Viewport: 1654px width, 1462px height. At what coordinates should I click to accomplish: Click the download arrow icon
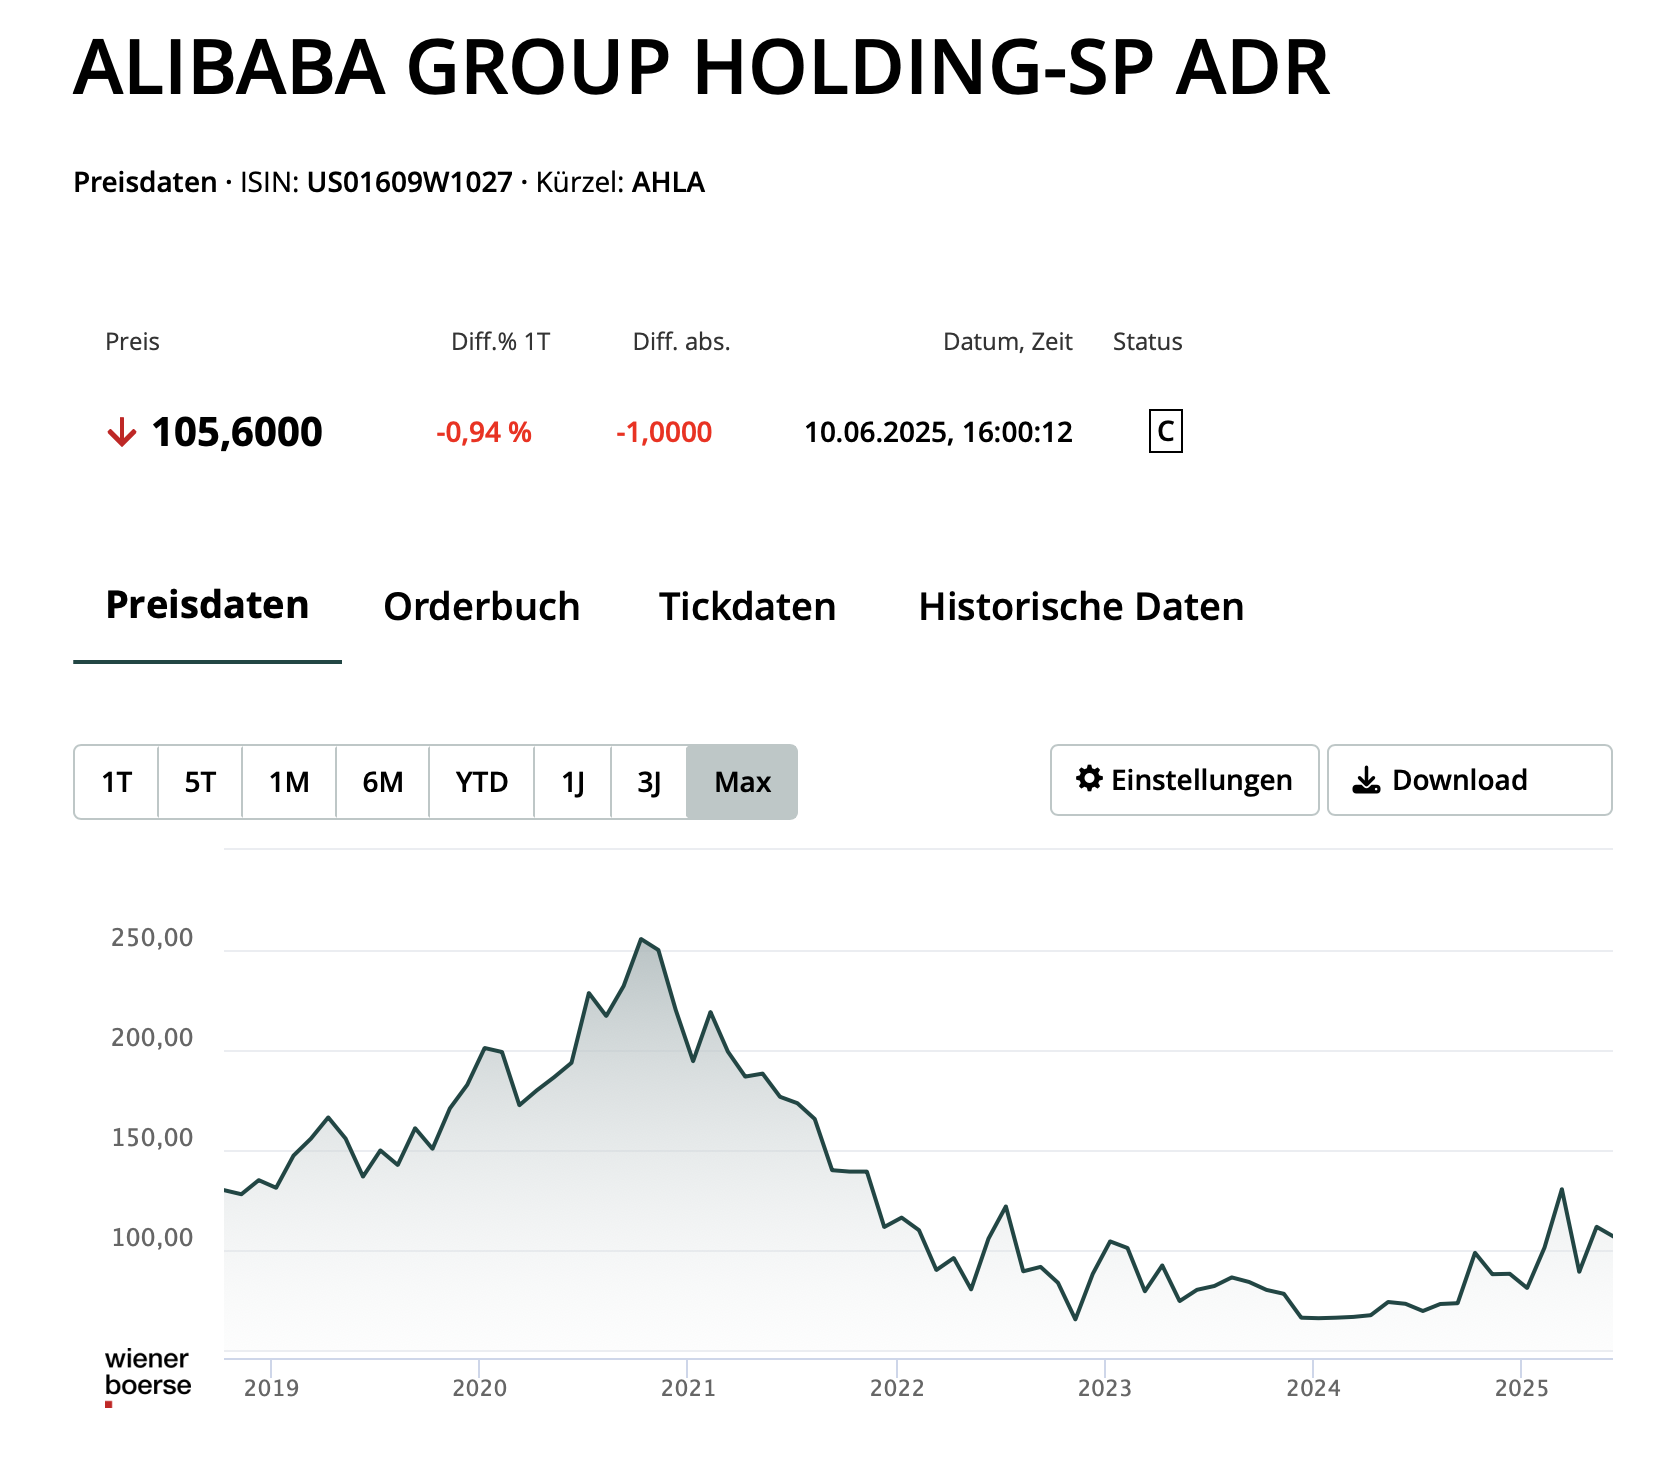click(1366, 780)
